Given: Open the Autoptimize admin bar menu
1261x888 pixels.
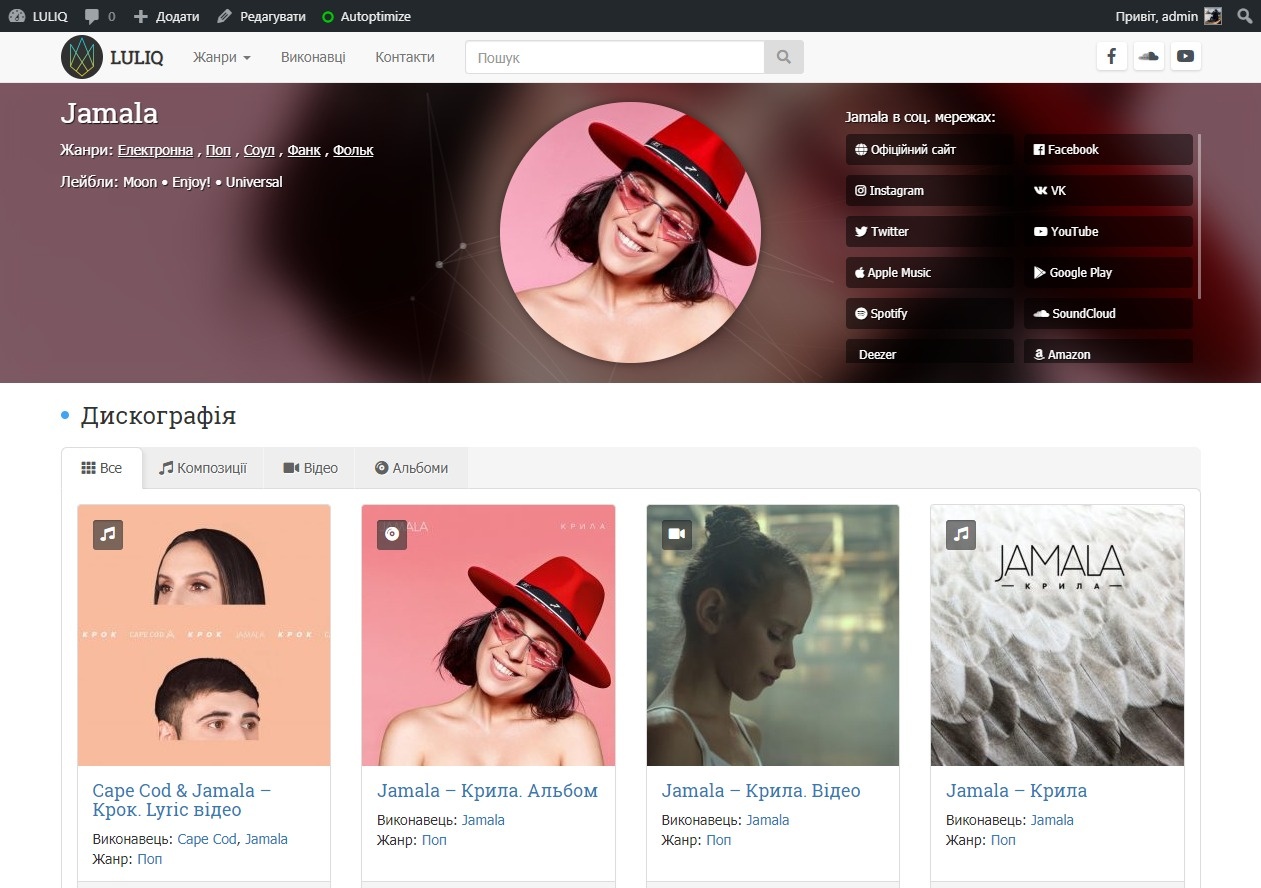Looking at the screenshot, I should 366,16.
